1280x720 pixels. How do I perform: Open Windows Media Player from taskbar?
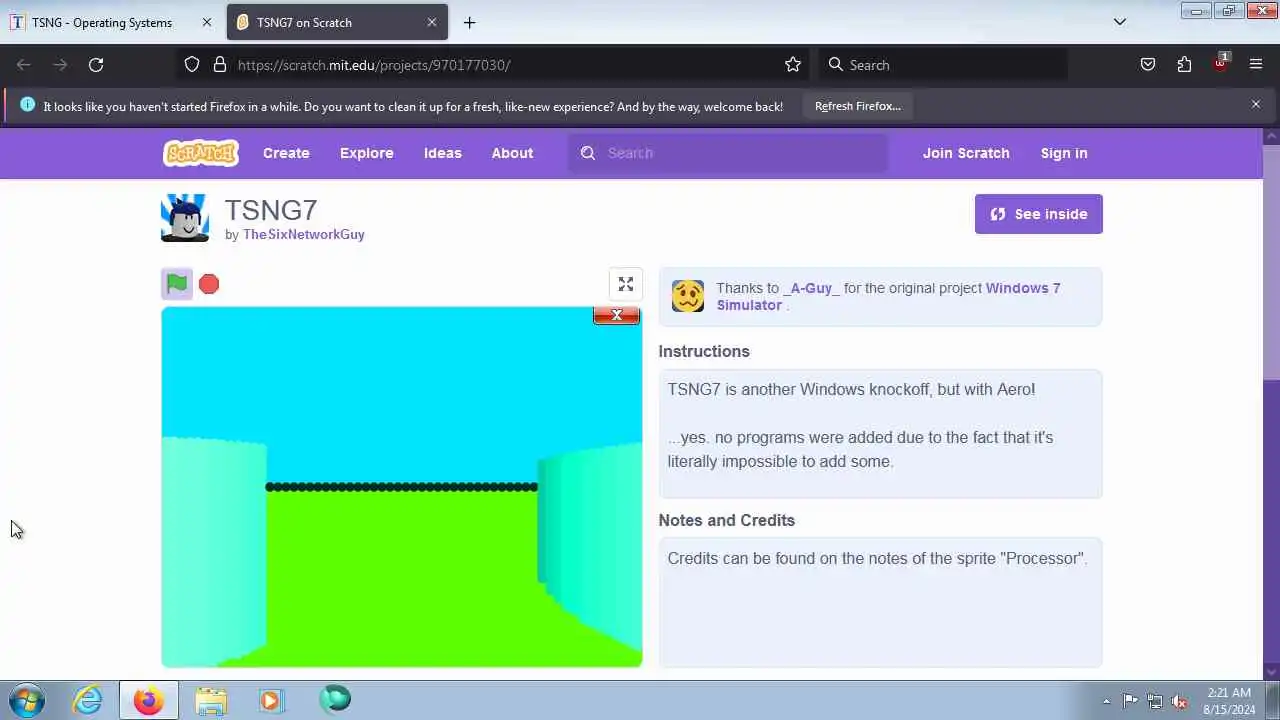click(271, 700)
